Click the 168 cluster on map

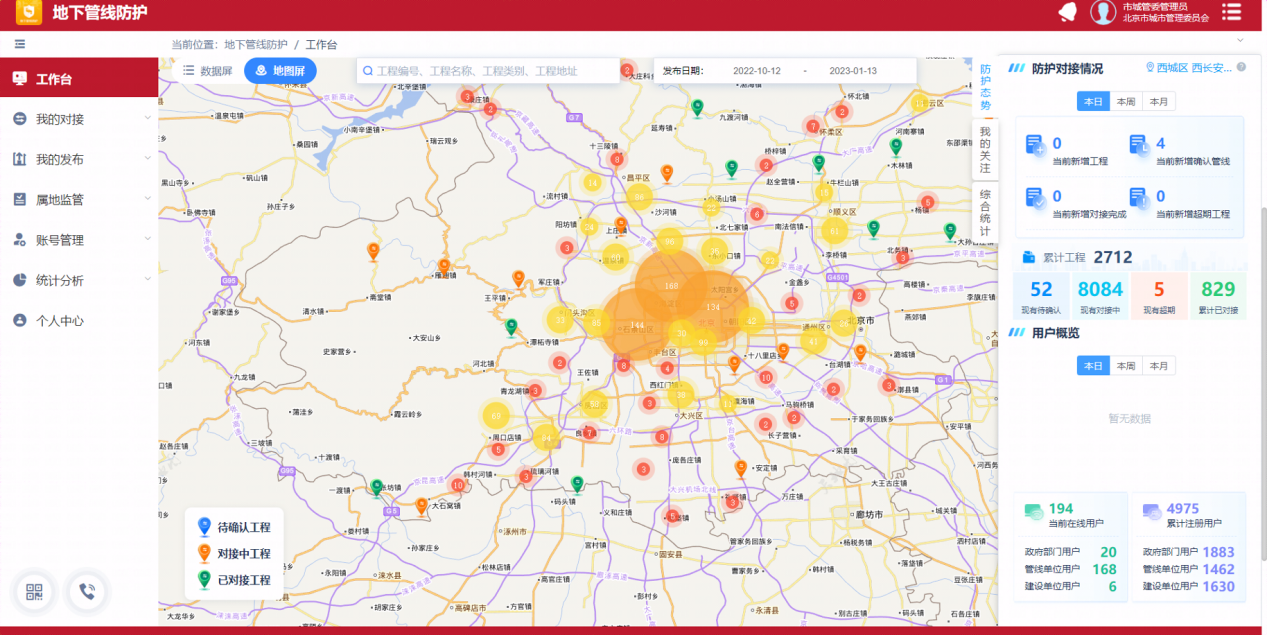click(670, 286)
